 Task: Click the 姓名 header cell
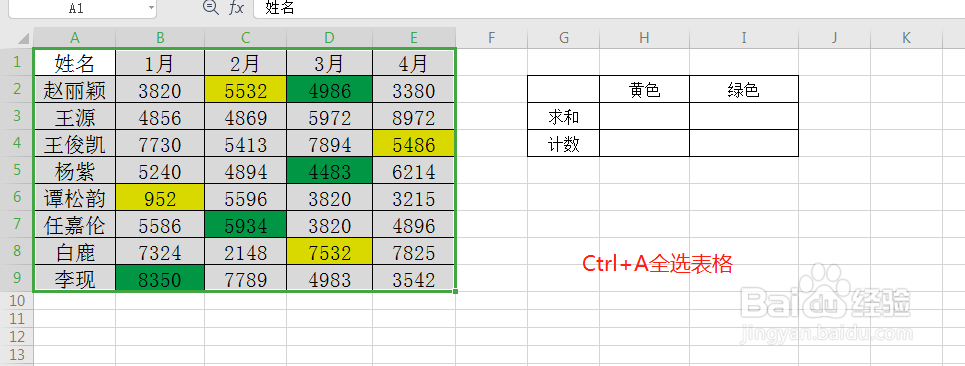[x=74, y=62]
